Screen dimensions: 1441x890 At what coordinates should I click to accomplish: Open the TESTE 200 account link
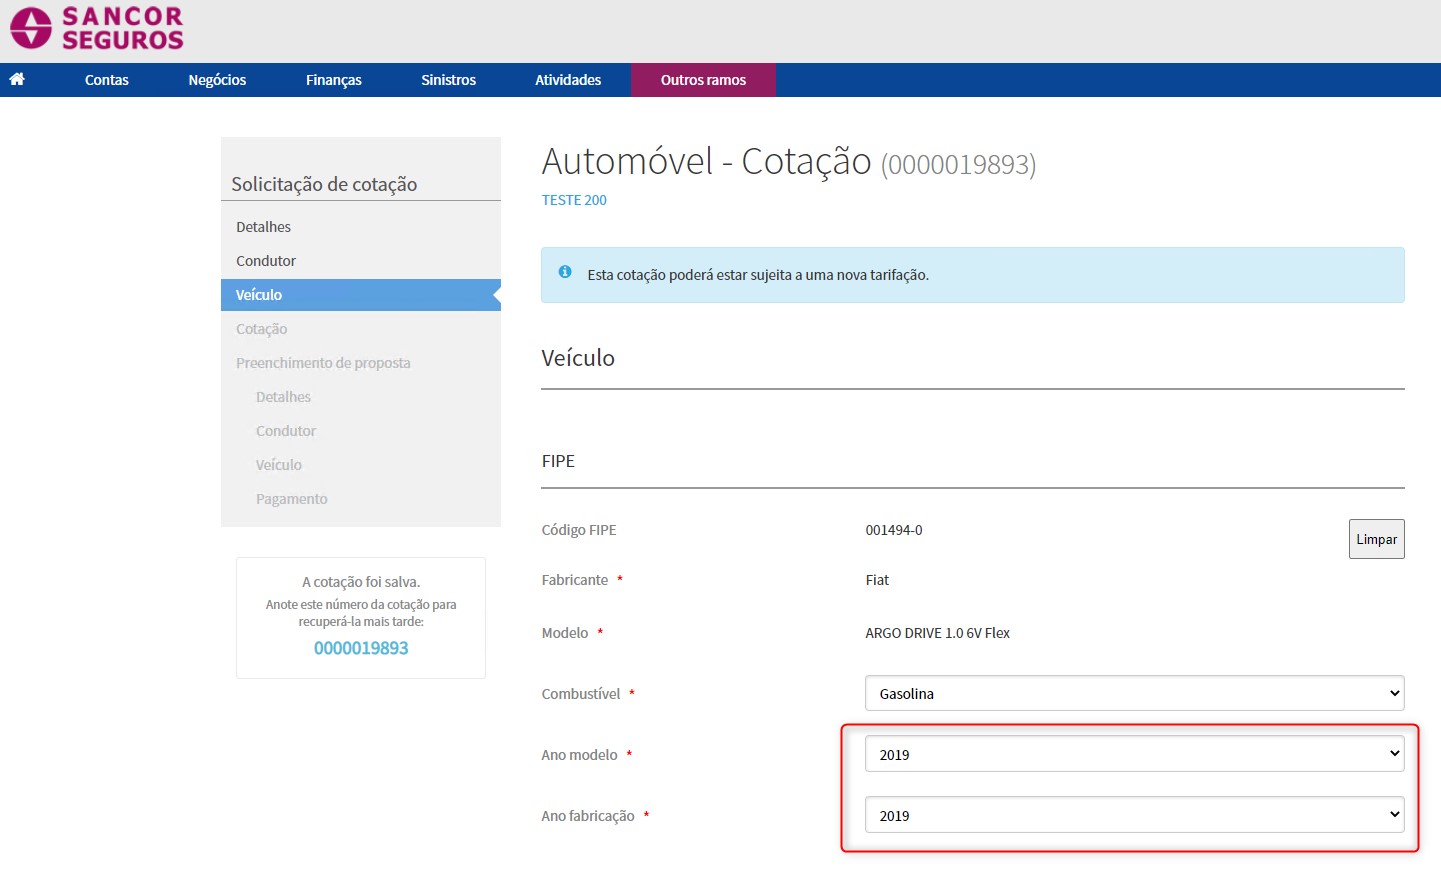tap(574, 200)
